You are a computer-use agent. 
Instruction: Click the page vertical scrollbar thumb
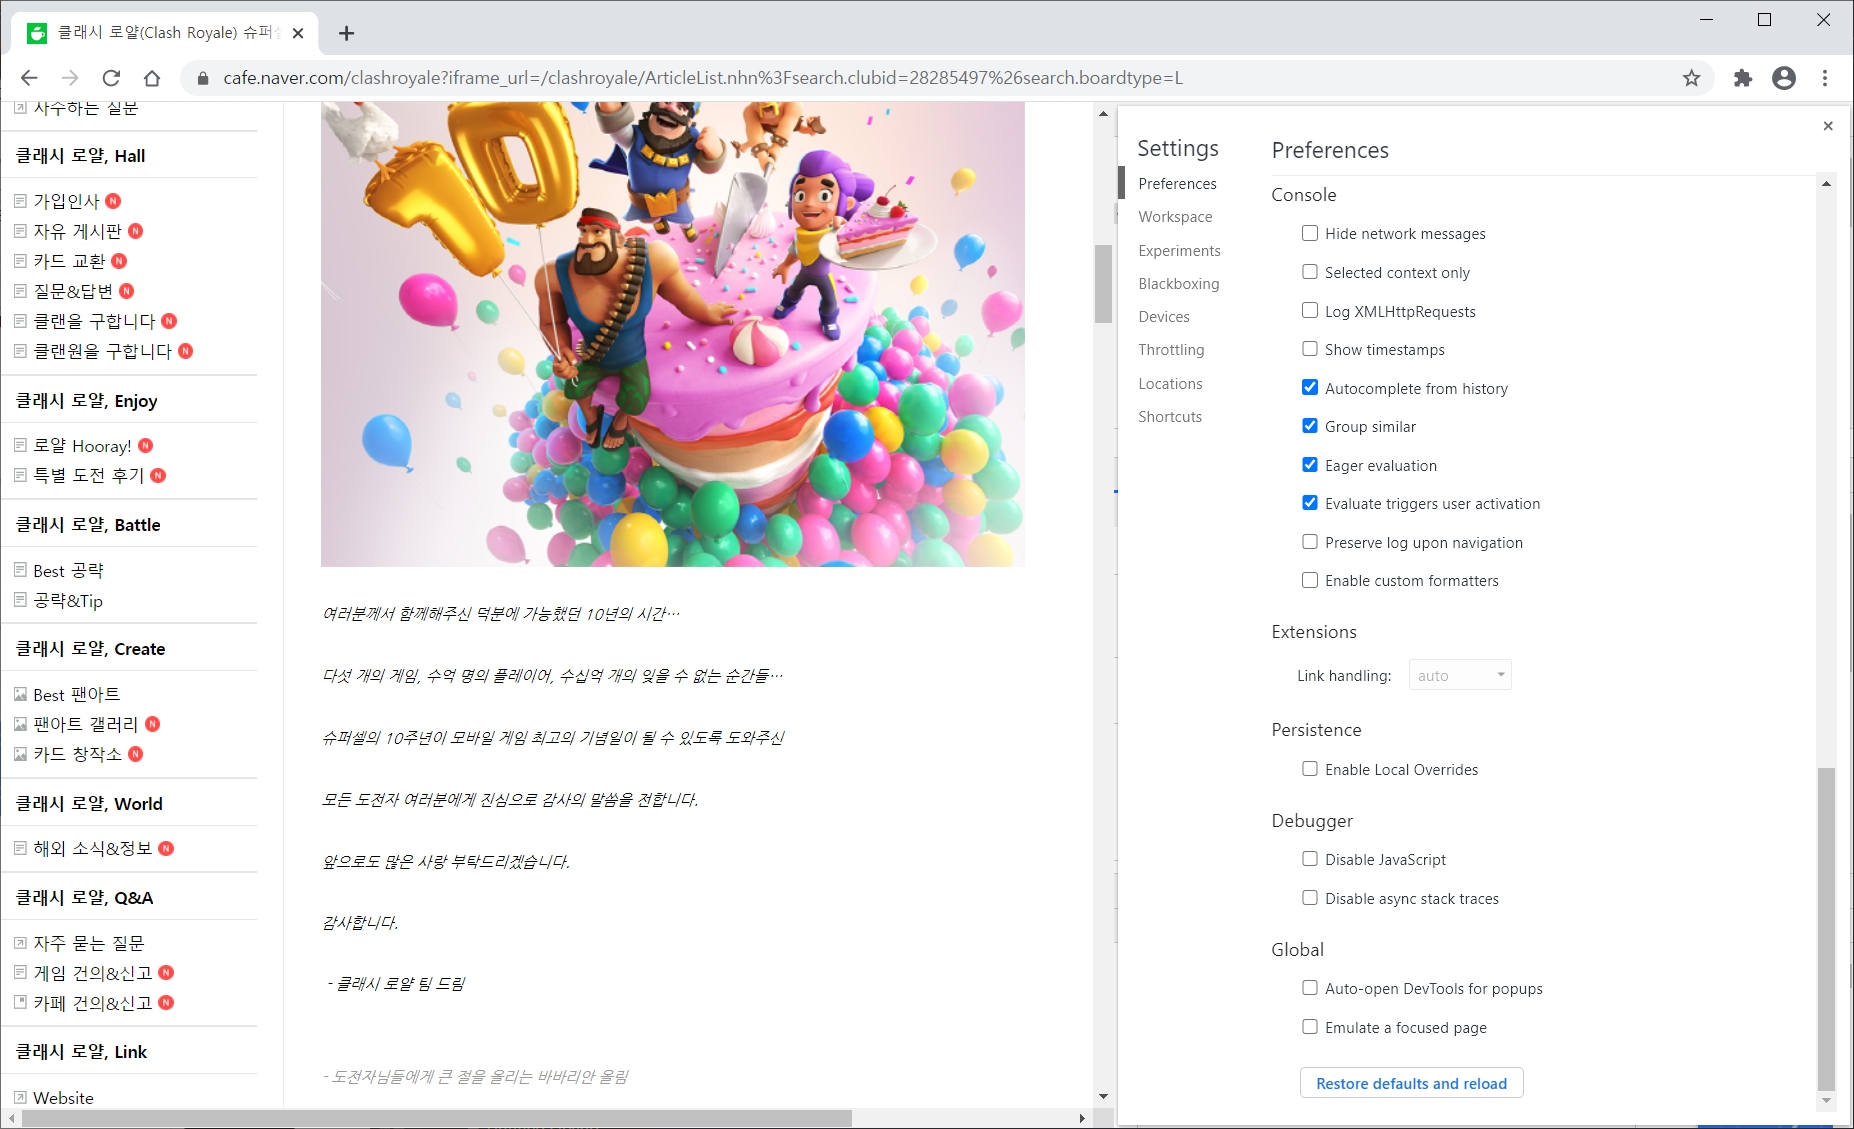point(1103,284)
